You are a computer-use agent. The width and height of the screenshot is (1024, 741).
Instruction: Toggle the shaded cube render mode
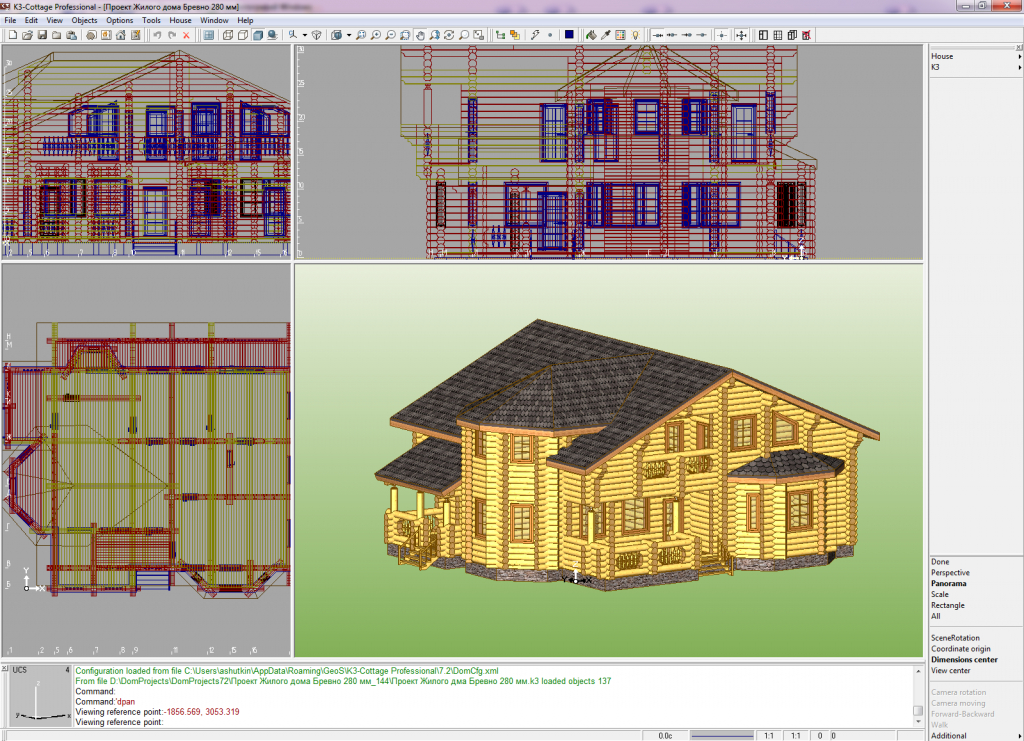[x=258, y=35]
